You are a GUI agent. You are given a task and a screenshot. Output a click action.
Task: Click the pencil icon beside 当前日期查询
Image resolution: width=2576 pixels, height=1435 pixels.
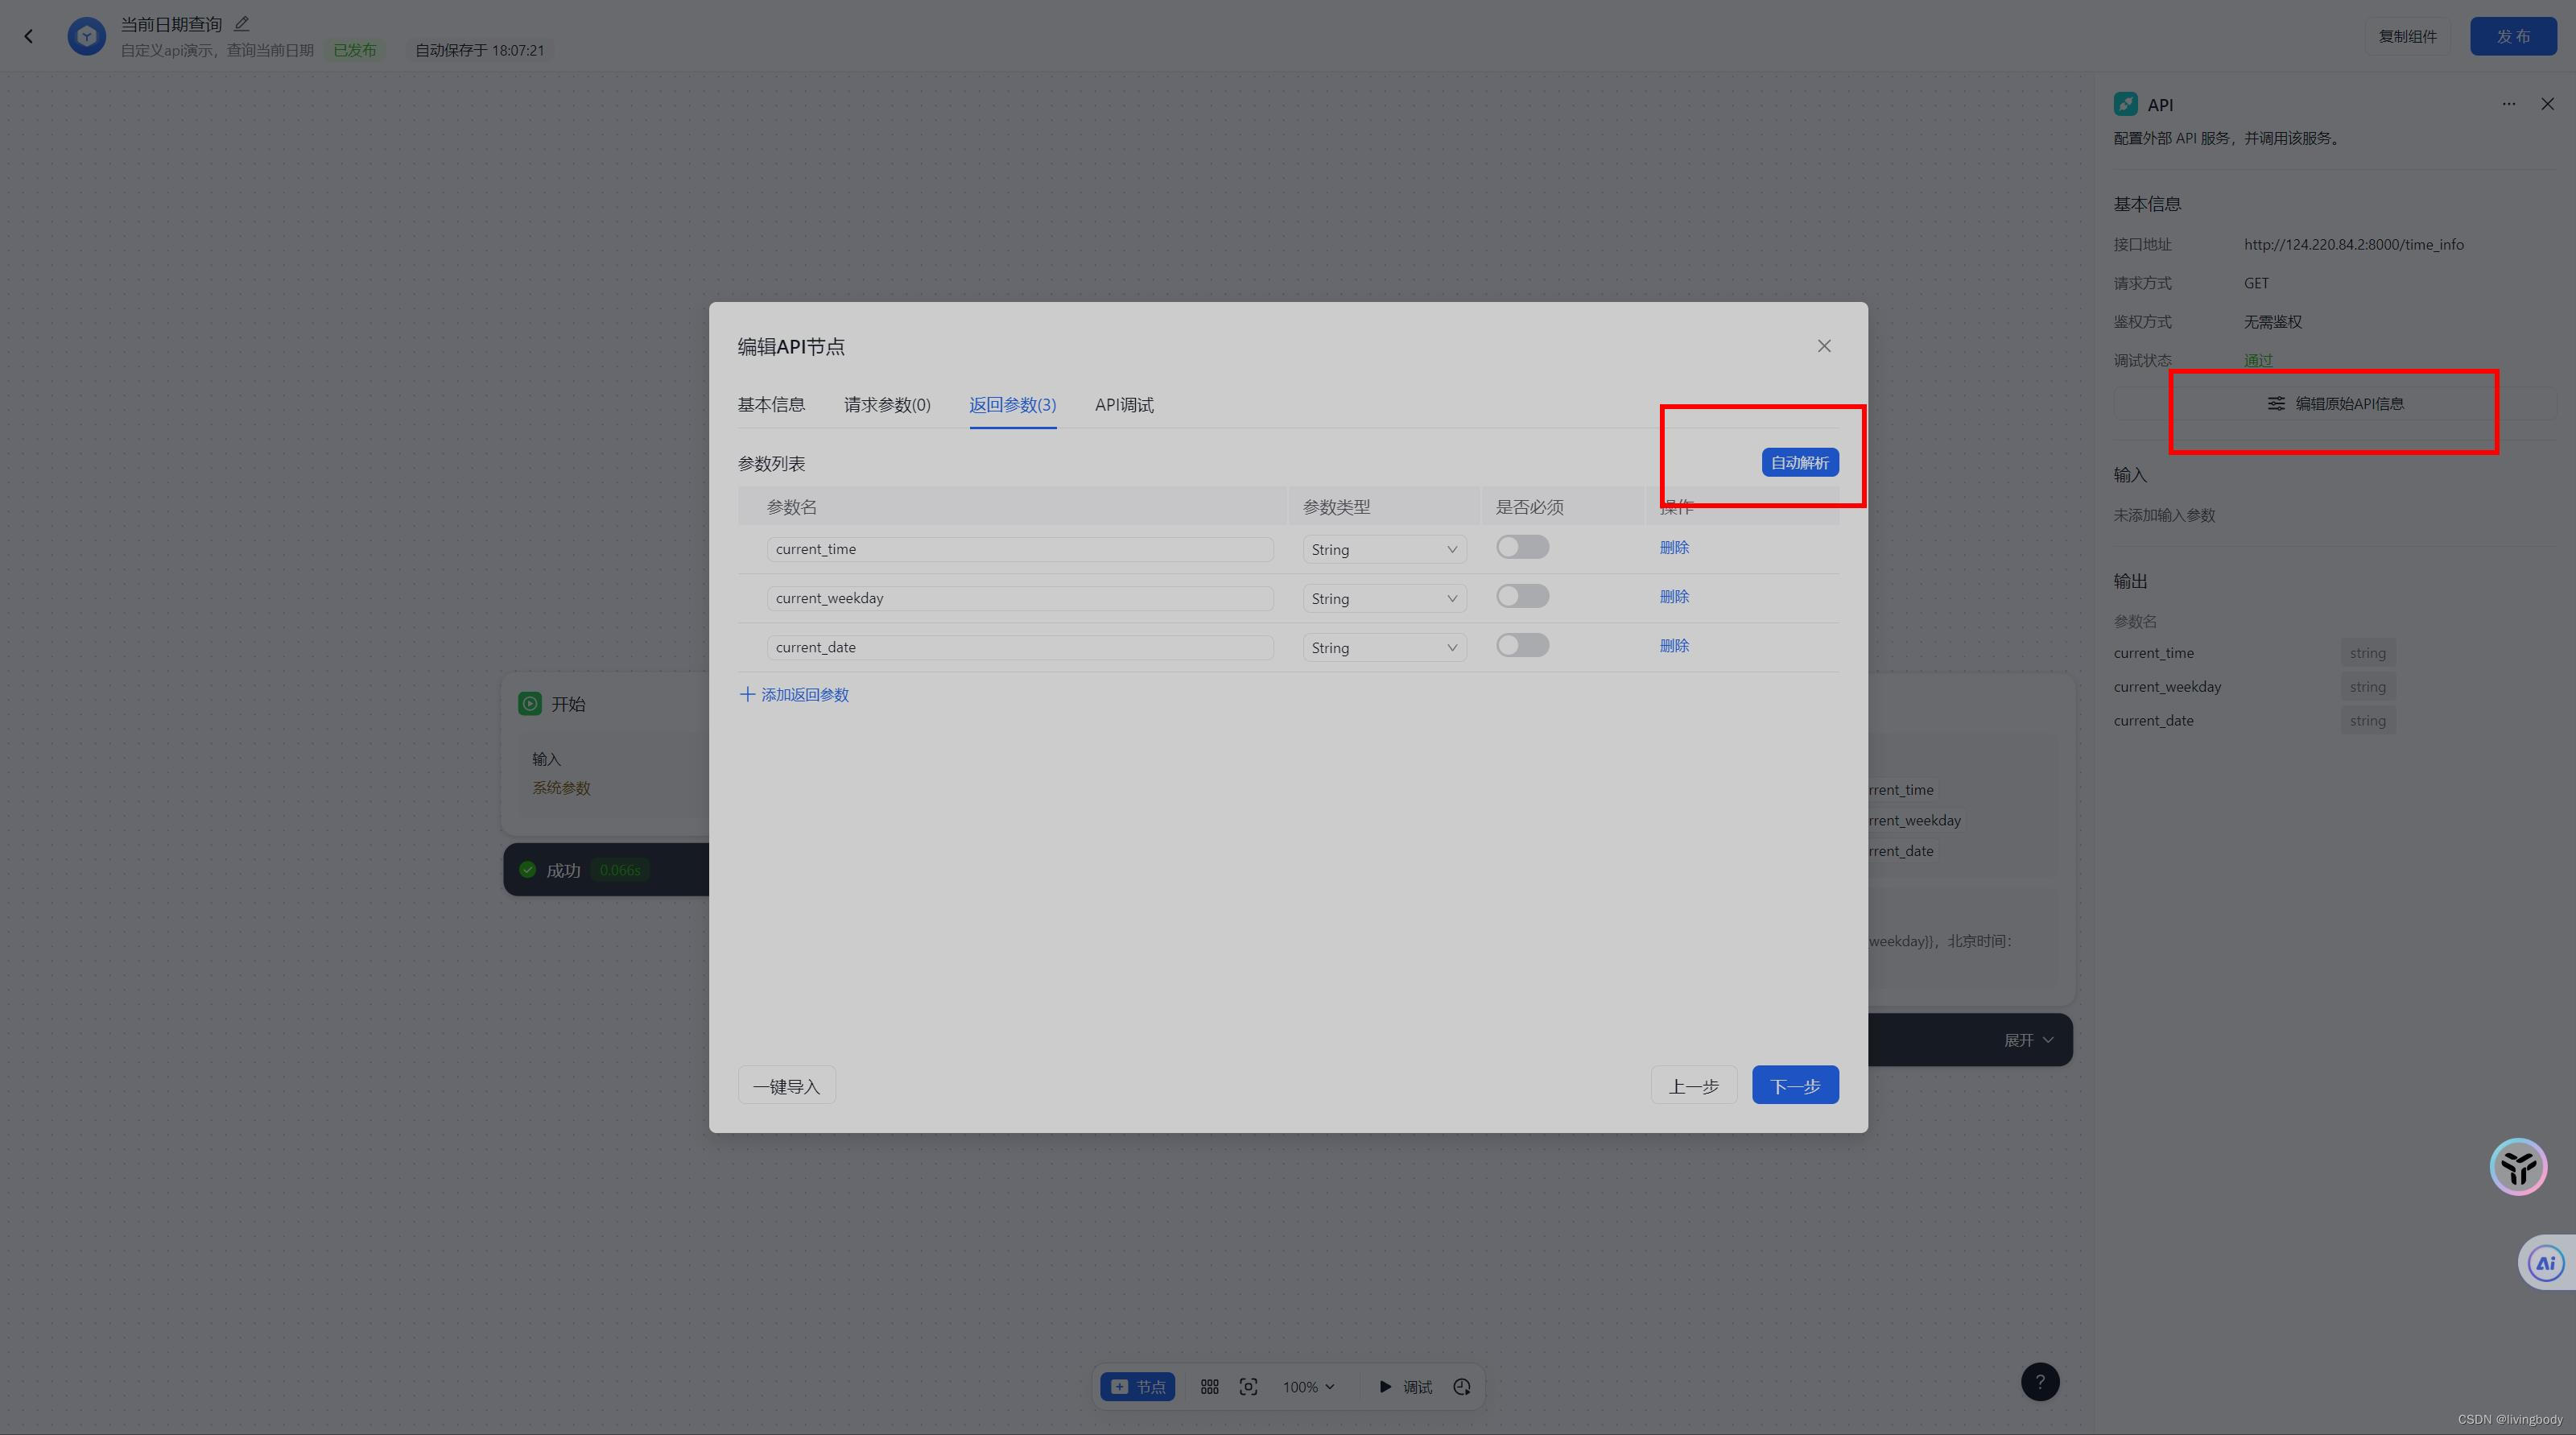pos(242,24)
